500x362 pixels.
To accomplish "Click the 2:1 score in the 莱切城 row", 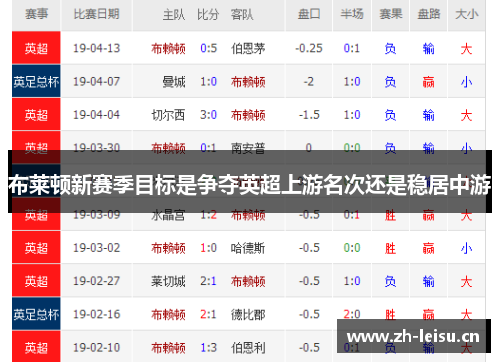I will click(x=208, y=281).
